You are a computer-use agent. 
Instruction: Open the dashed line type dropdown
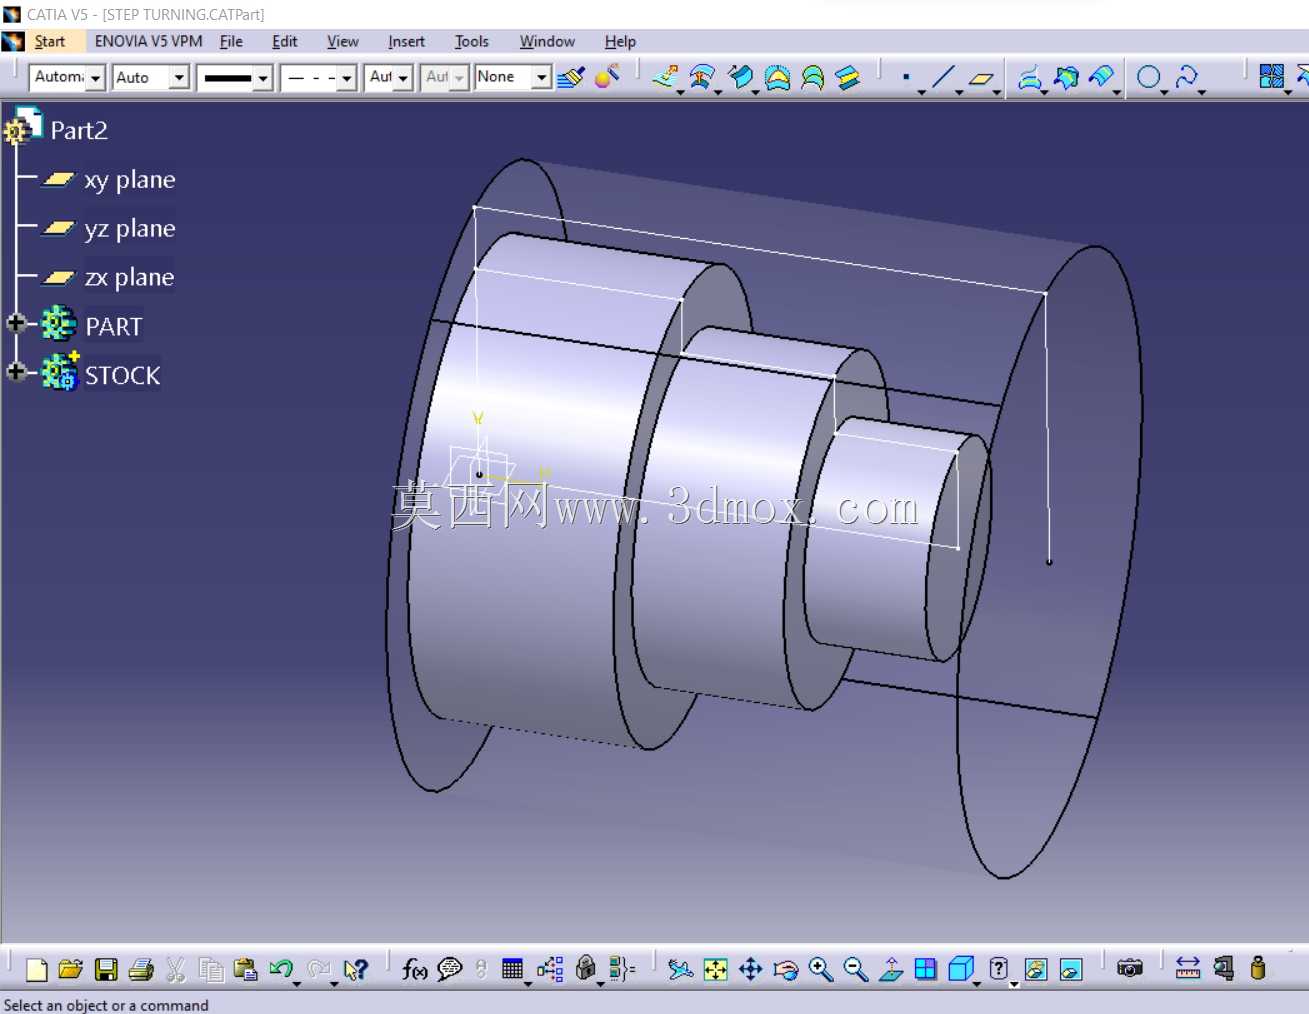click(347, 78)
